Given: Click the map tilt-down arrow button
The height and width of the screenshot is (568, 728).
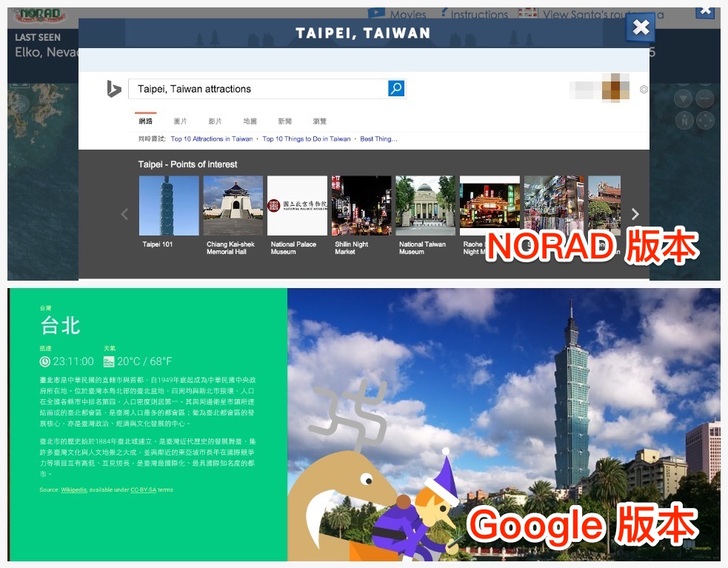Looking at the screenshot, I should tap(683, 98).
